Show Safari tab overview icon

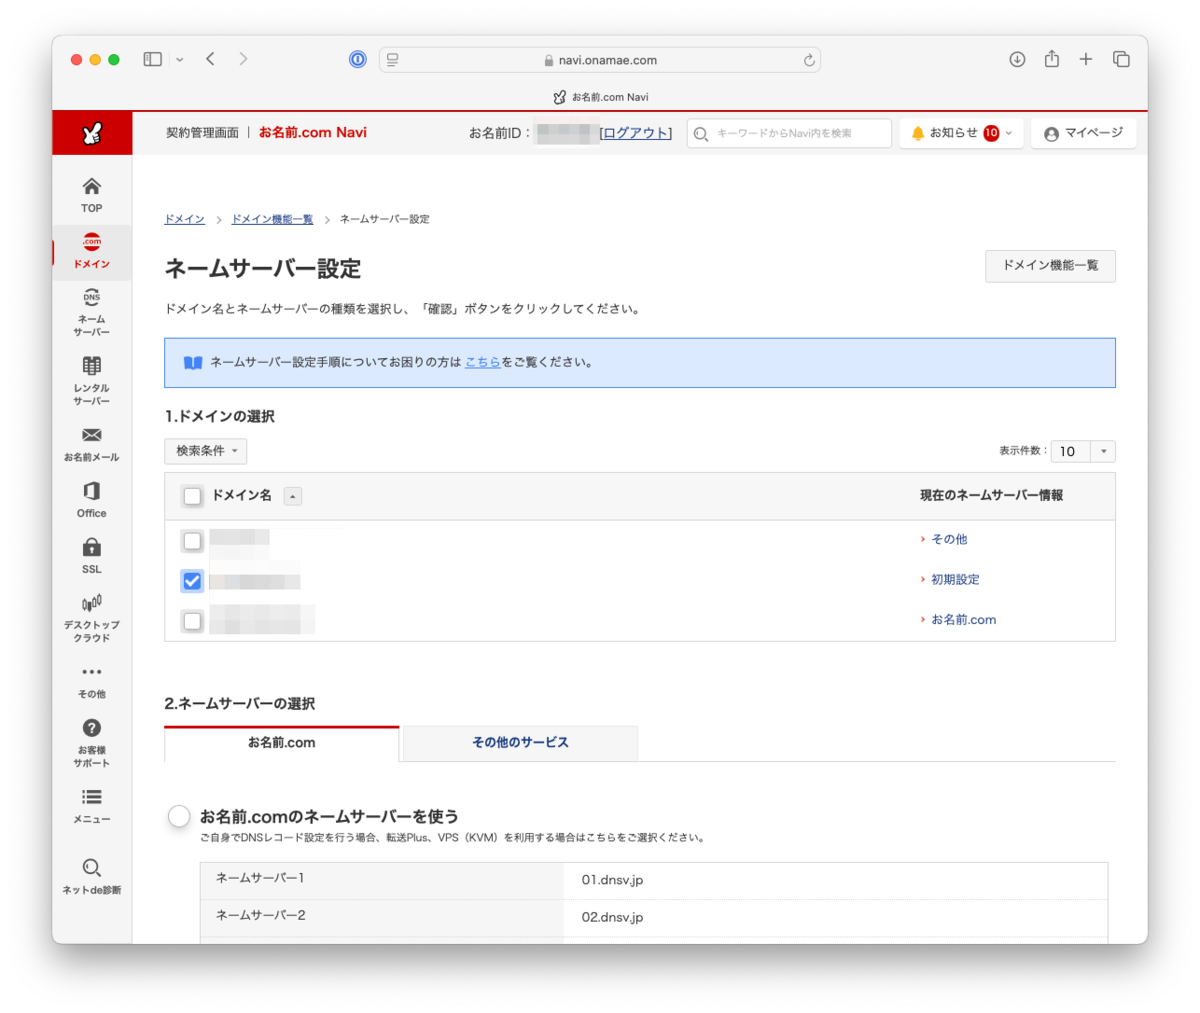tap(1121, 60)
